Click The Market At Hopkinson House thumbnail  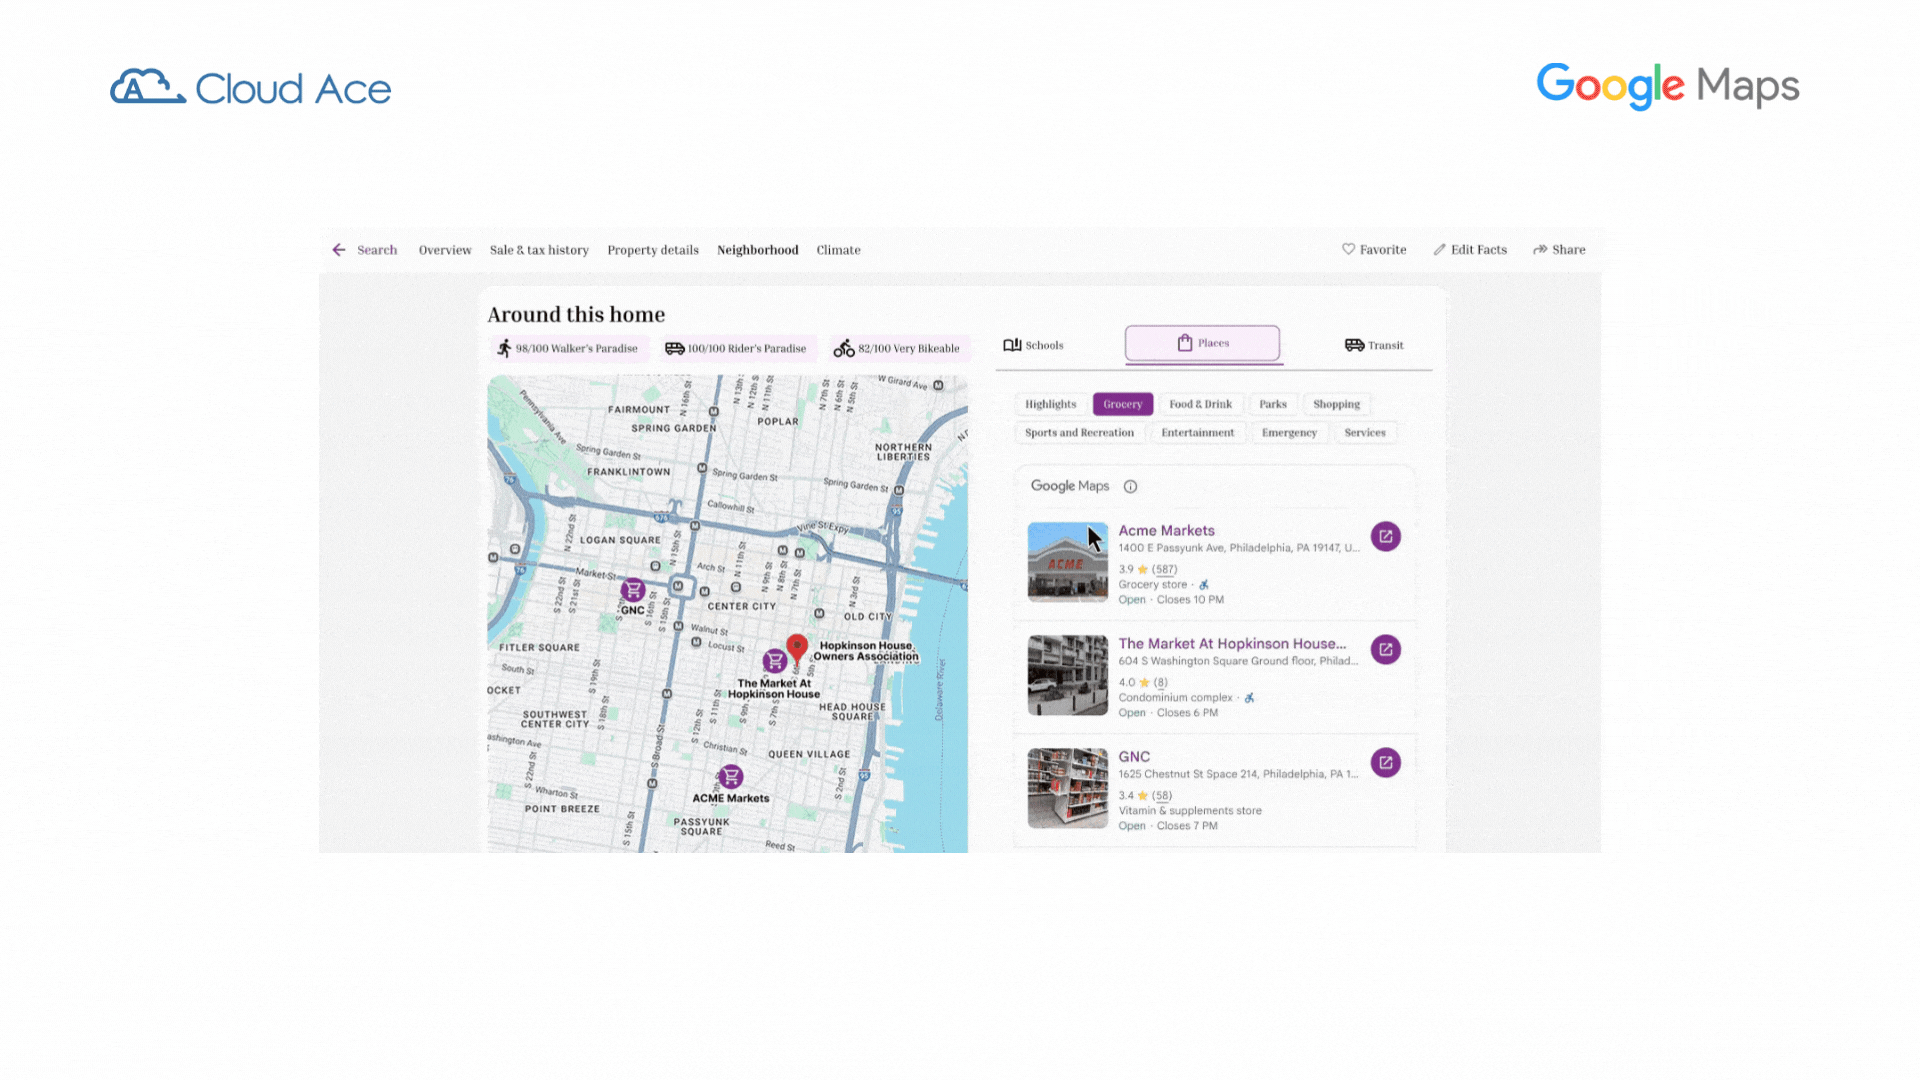1067,675
